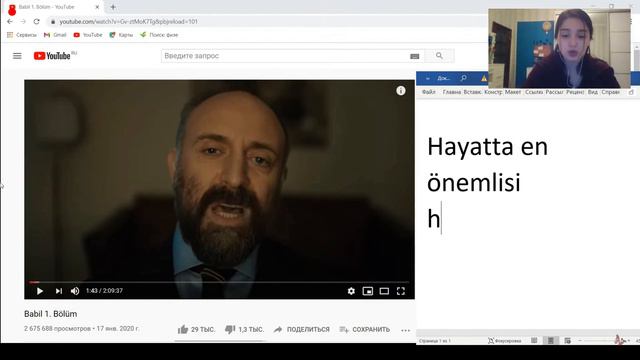Expand Word quick access toolbar dropdown
The image size is (640, 360).
click(x=427, y=78)
